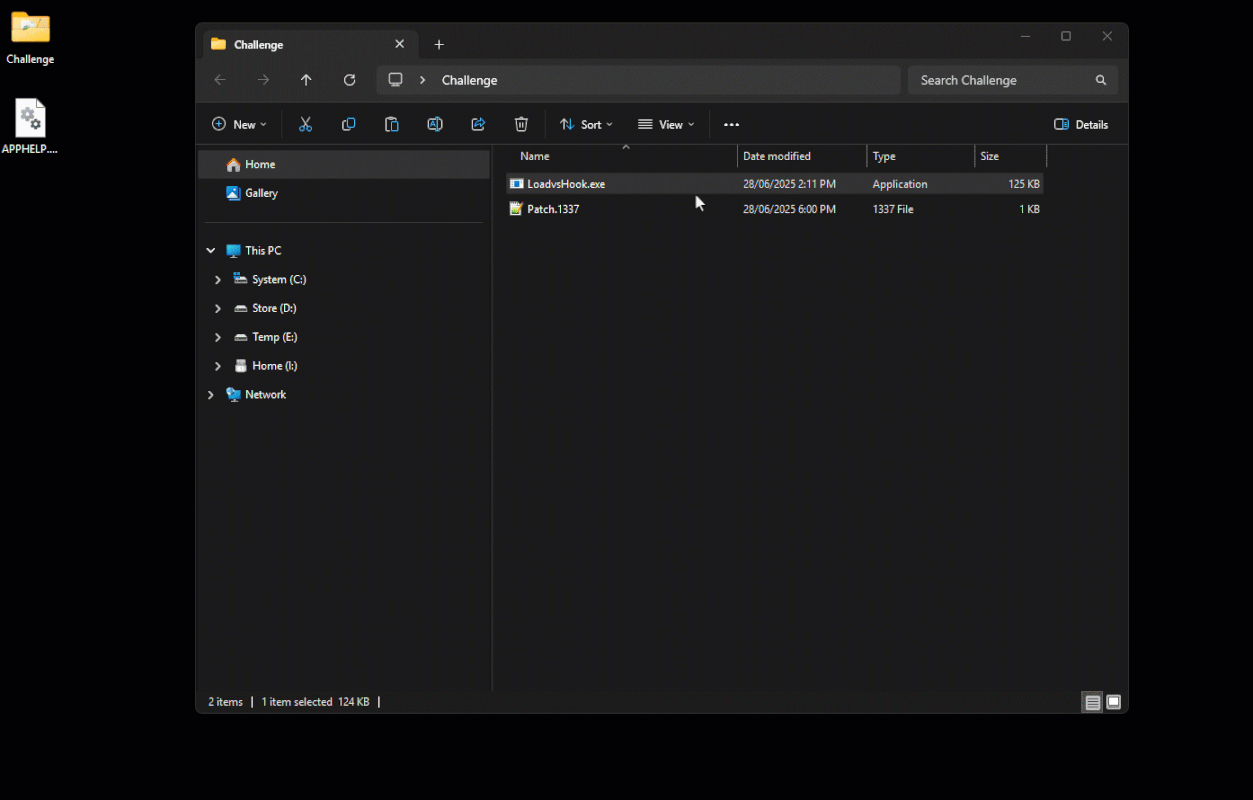1253x800 pixels.
Task: Switch to large thumbnails view icon
Action: (x=1114, y=702)
